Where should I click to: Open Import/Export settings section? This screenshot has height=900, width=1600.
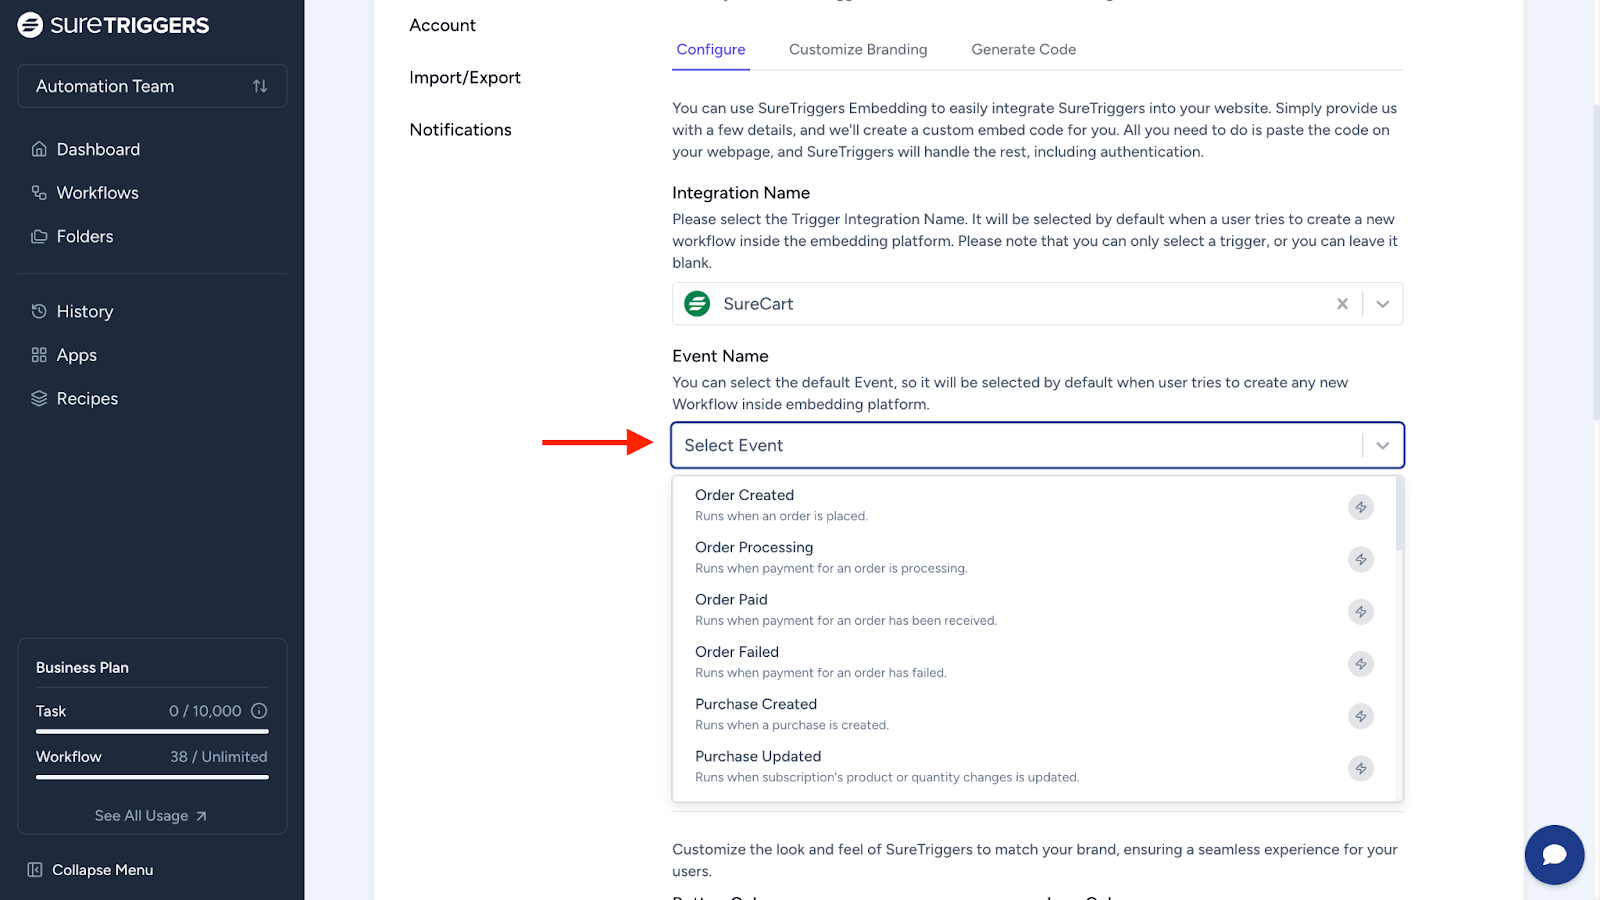pyautogui.click(x=465, y=78)
